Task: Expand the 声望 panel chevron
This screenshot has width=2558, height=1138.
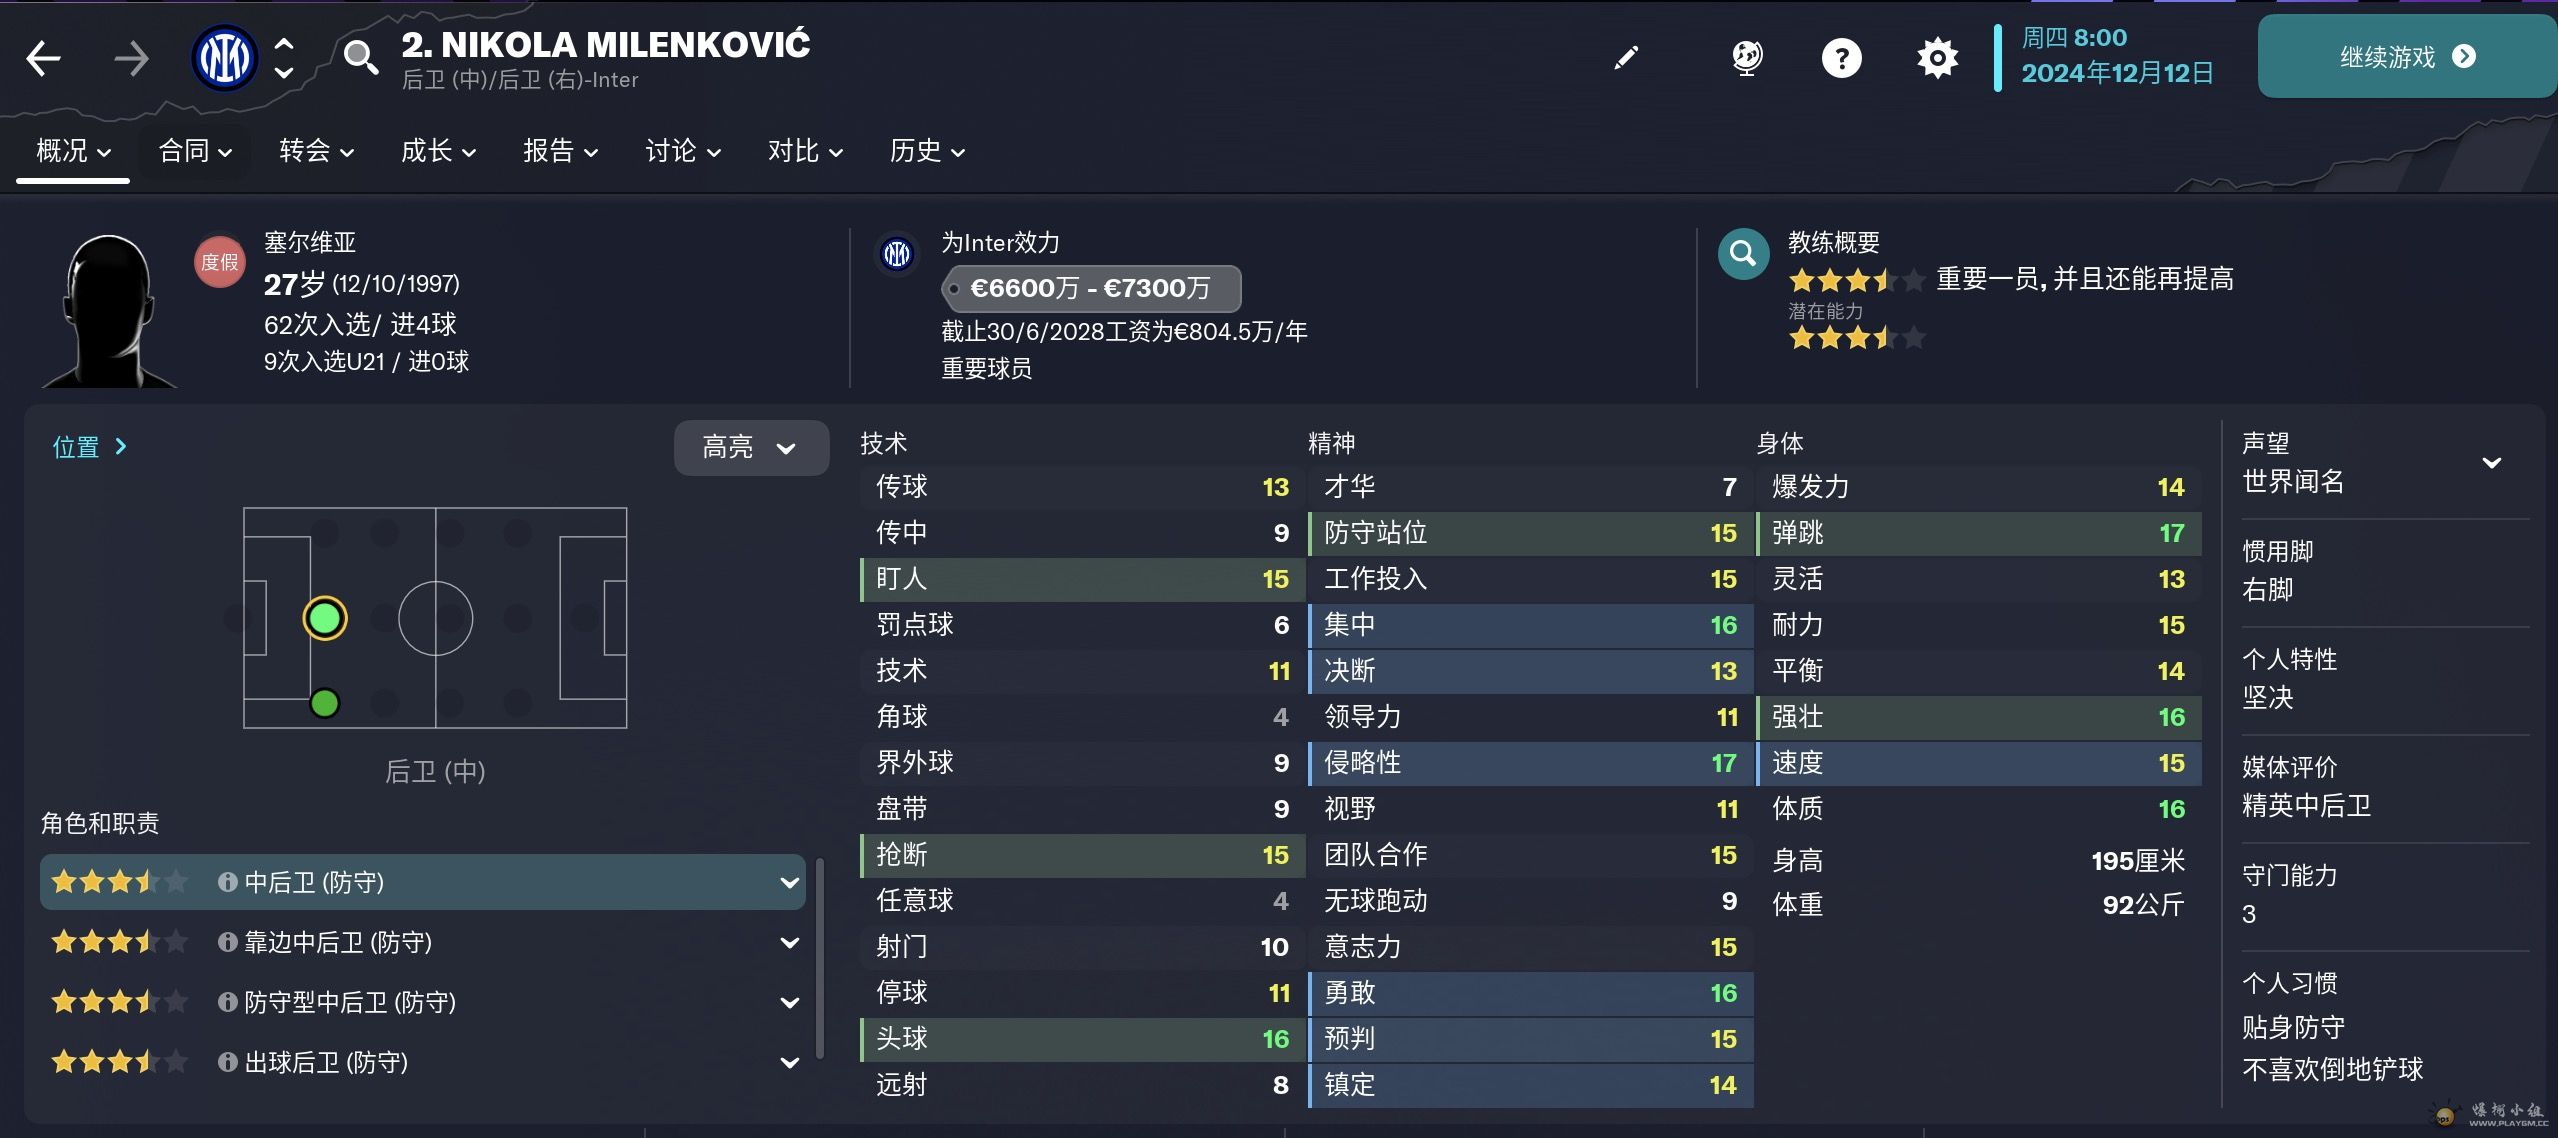Action: [x=2491, y=462]
